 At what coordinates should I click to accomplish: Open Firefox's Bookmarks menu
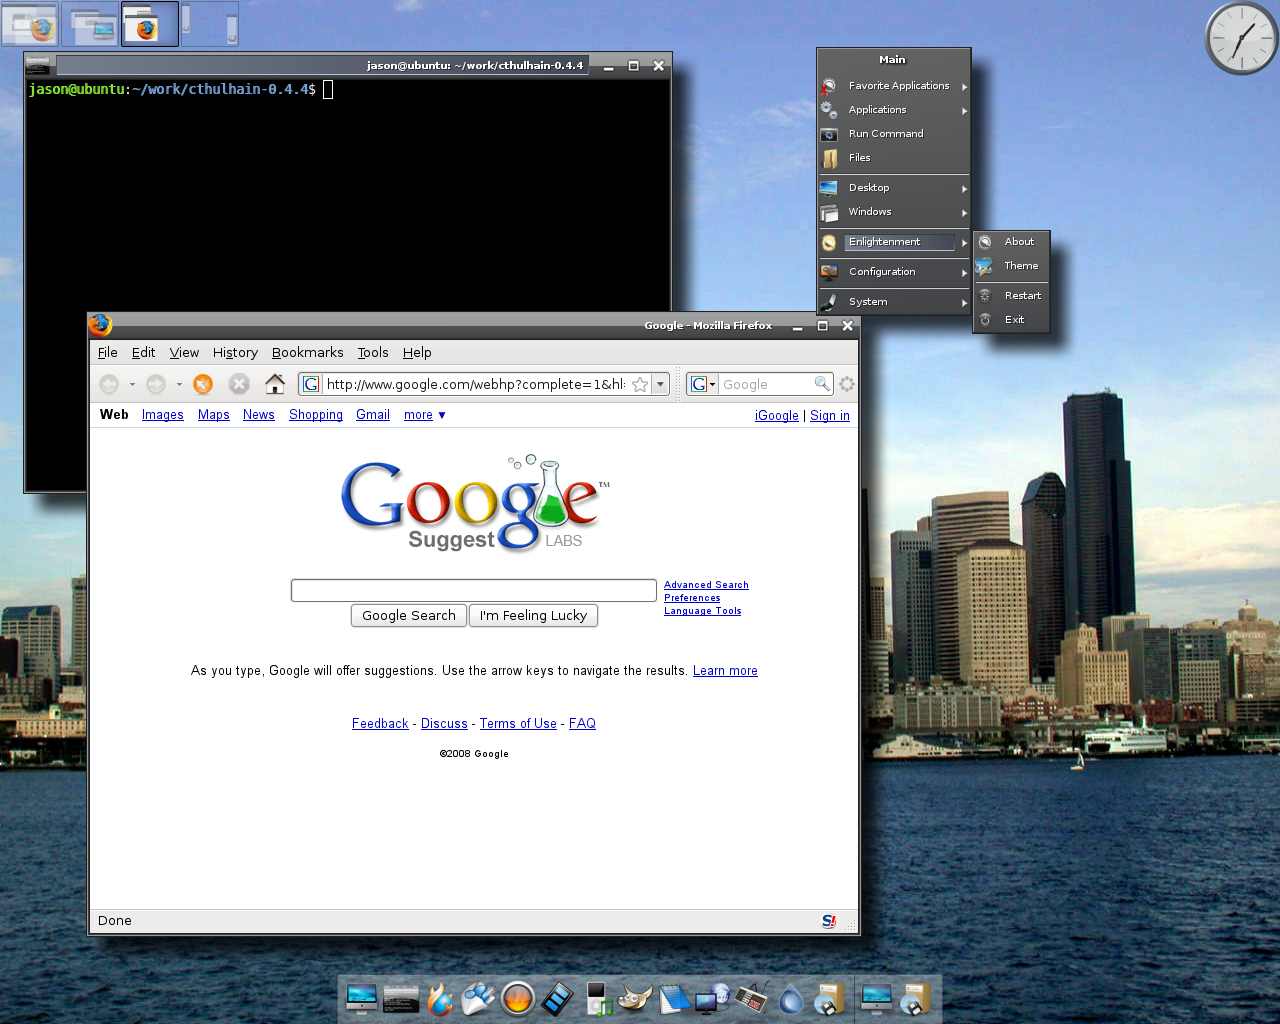pos(307,352)
